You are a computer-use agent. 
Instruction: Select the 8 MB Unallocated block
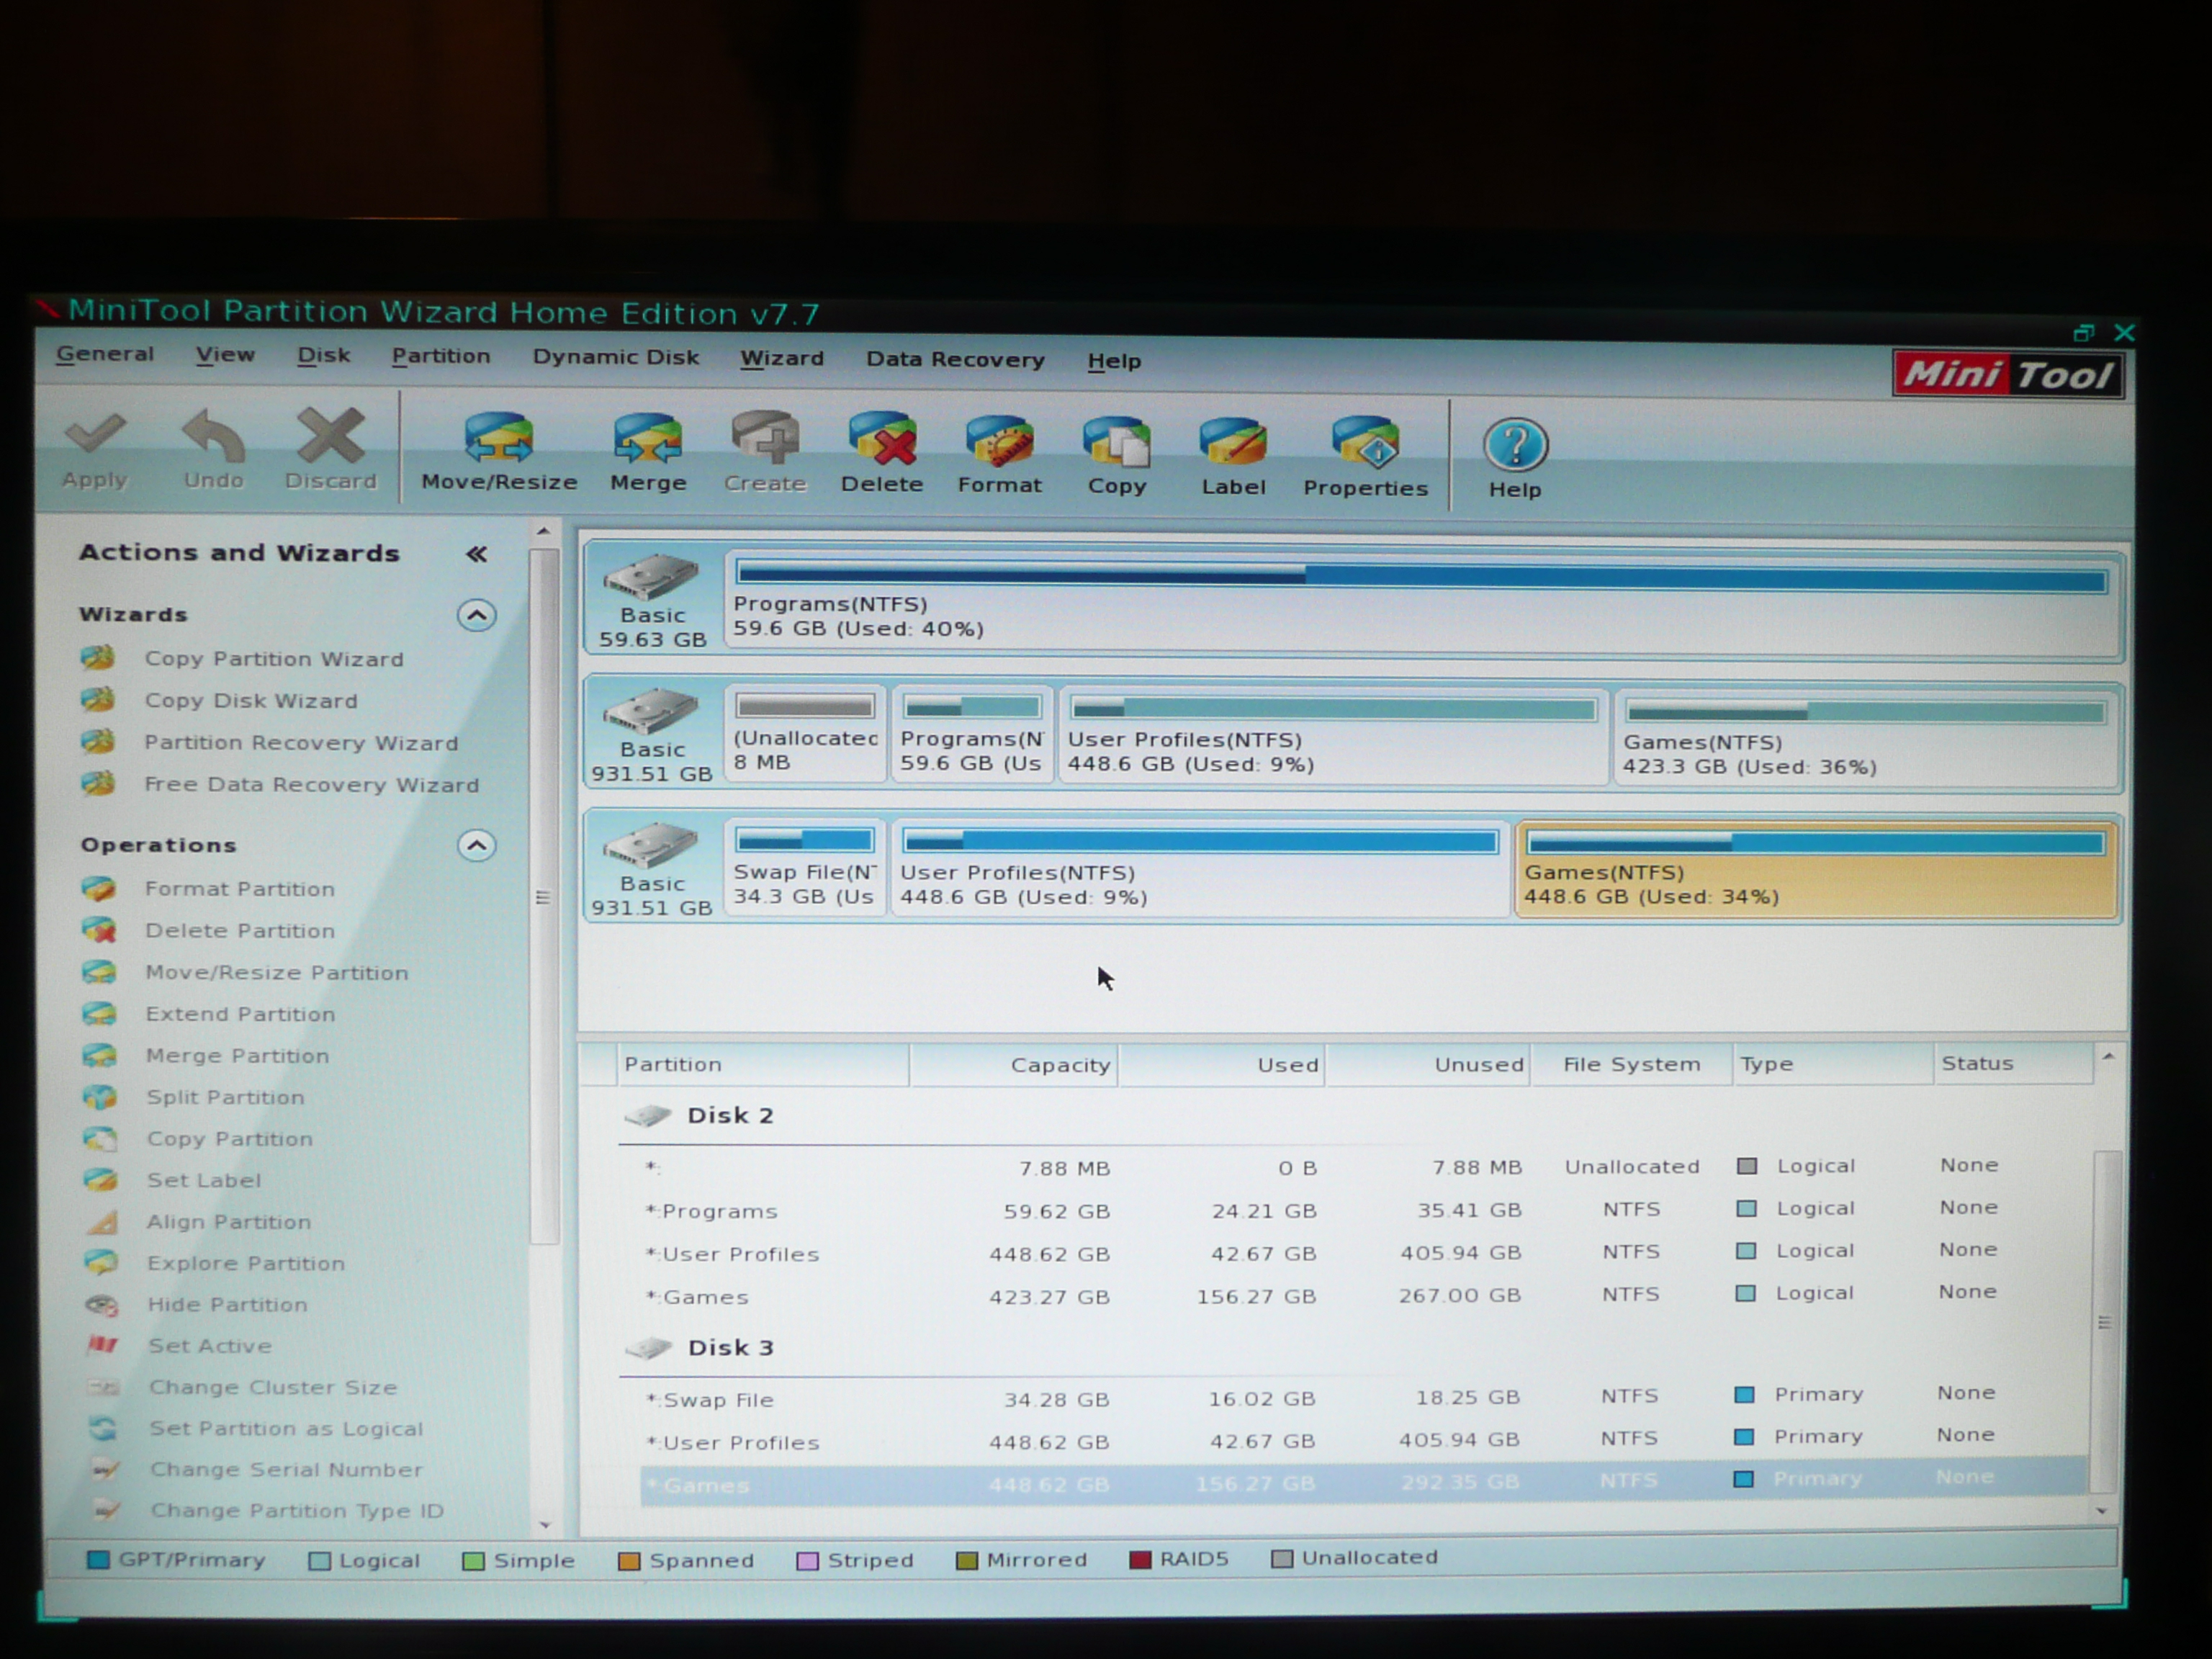pyautogui.click(x=804, y=735)
